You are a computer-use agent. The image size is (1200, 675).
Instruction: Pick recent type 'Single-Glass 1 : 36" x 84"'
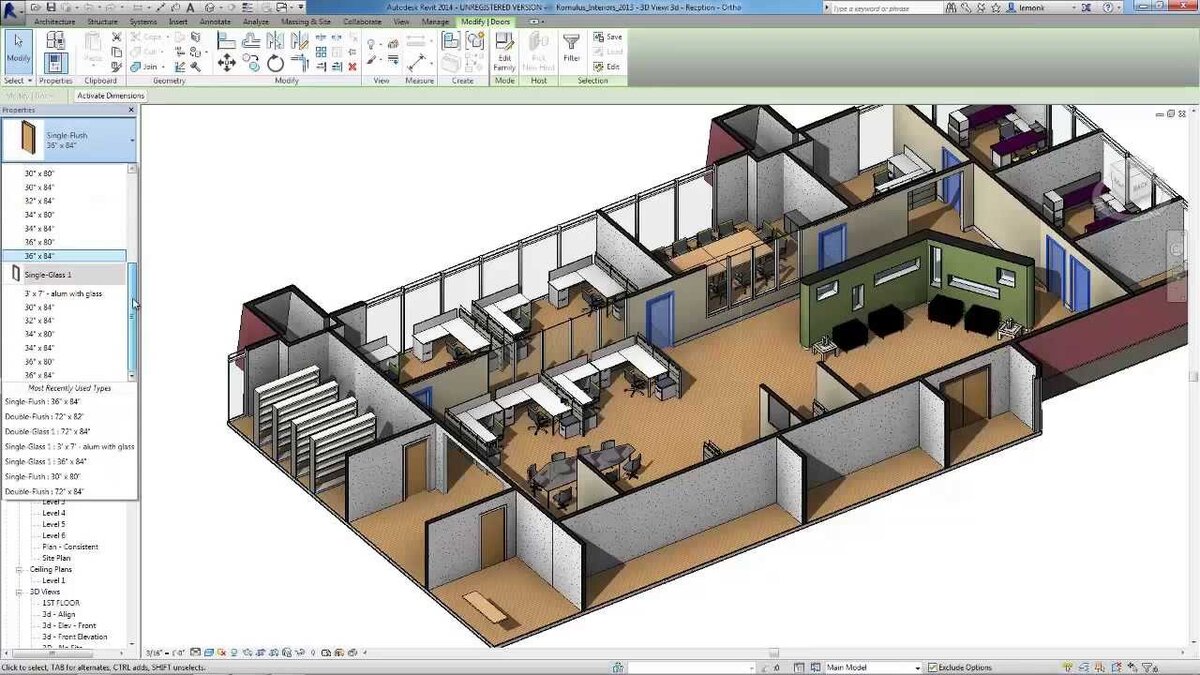(x=46, y=461)
